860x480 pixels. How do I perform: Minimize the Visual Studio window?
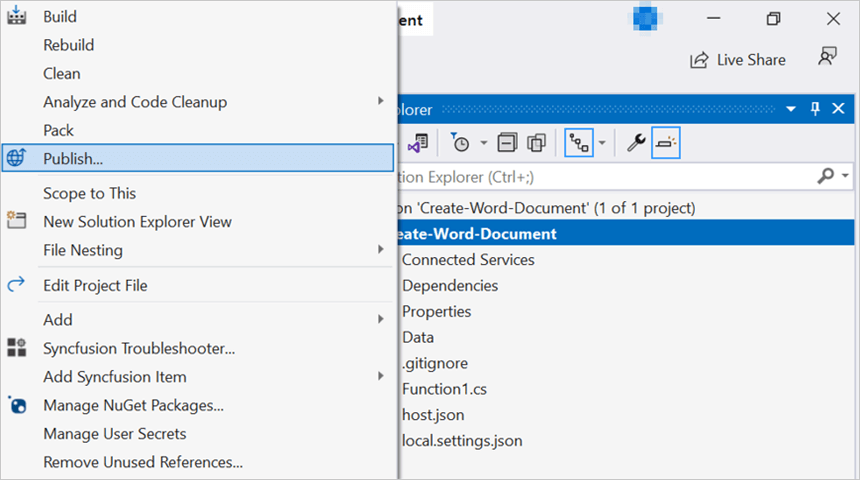coord(714,18)
